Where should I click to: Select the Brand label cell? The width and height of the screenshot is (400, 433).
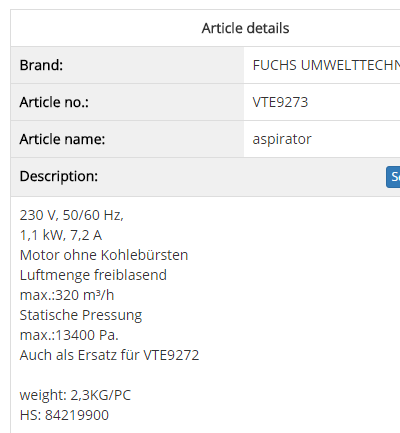click(127, 65)
